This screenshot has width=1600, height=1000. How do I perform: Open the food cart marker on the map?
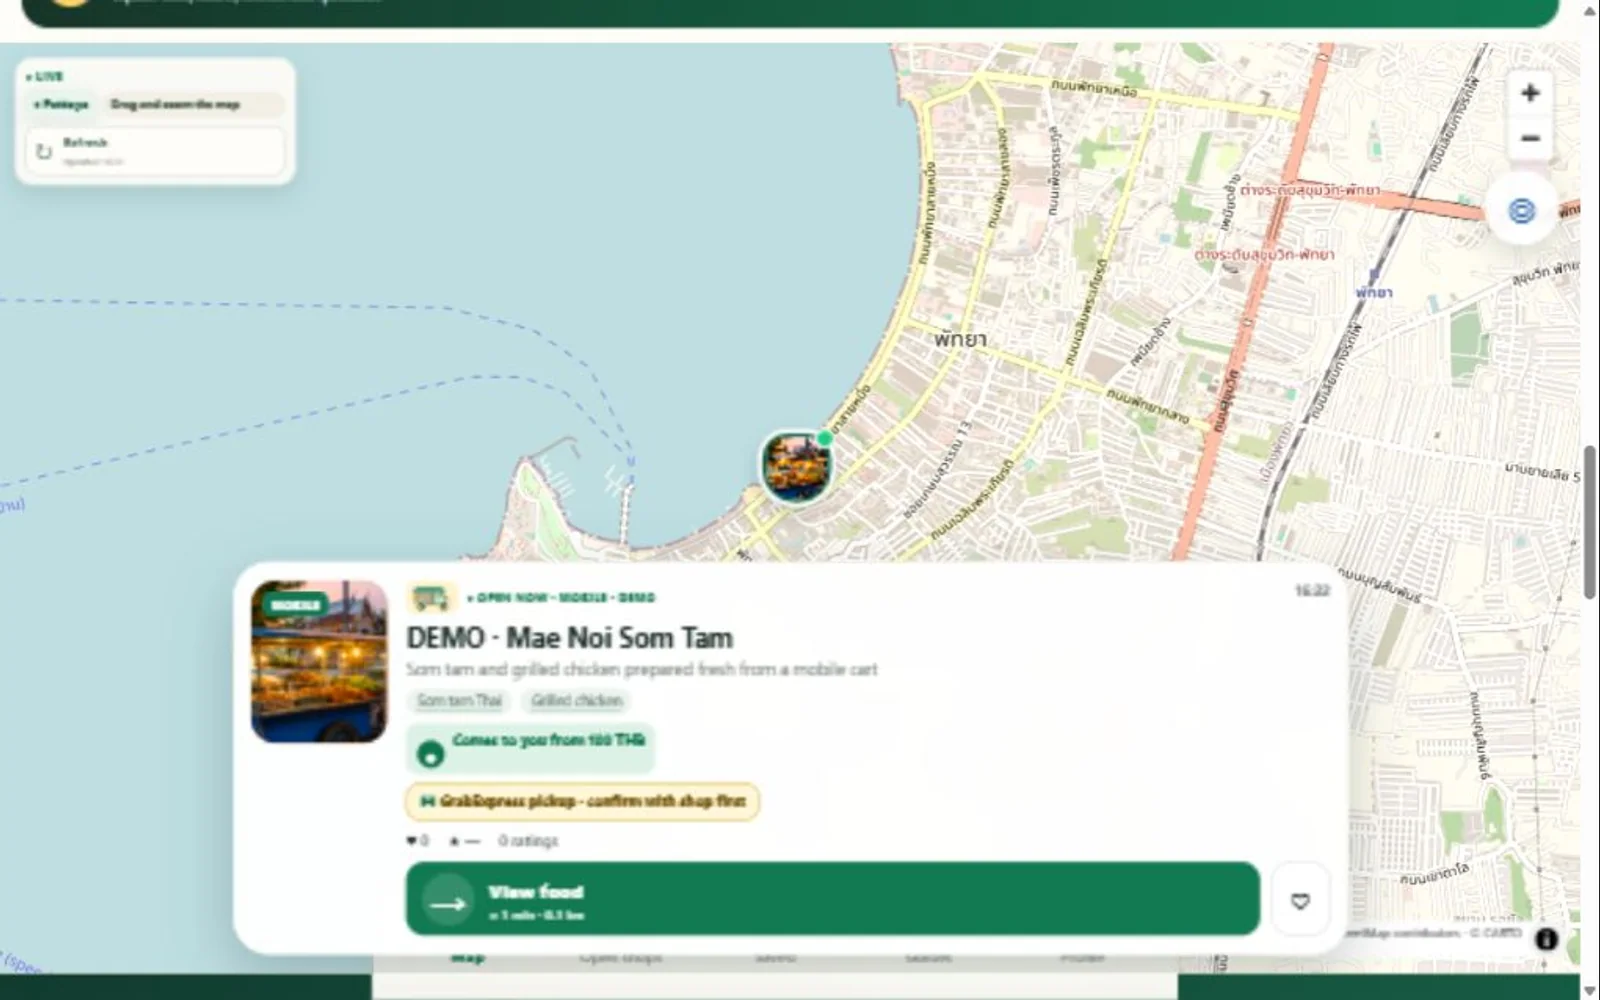(797, 467)
